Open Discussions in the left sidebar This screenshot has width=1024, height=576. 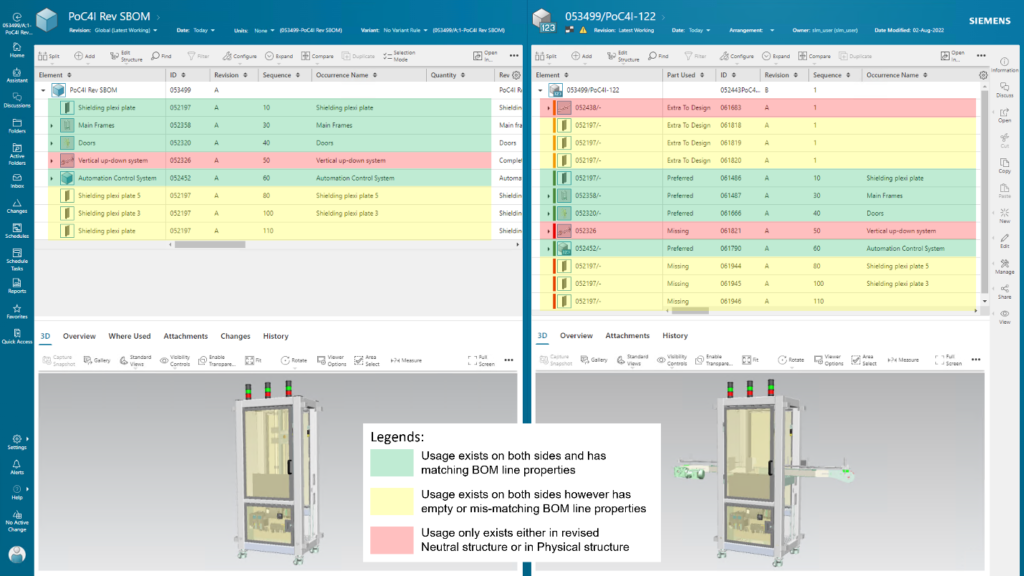tap(17, 101)
